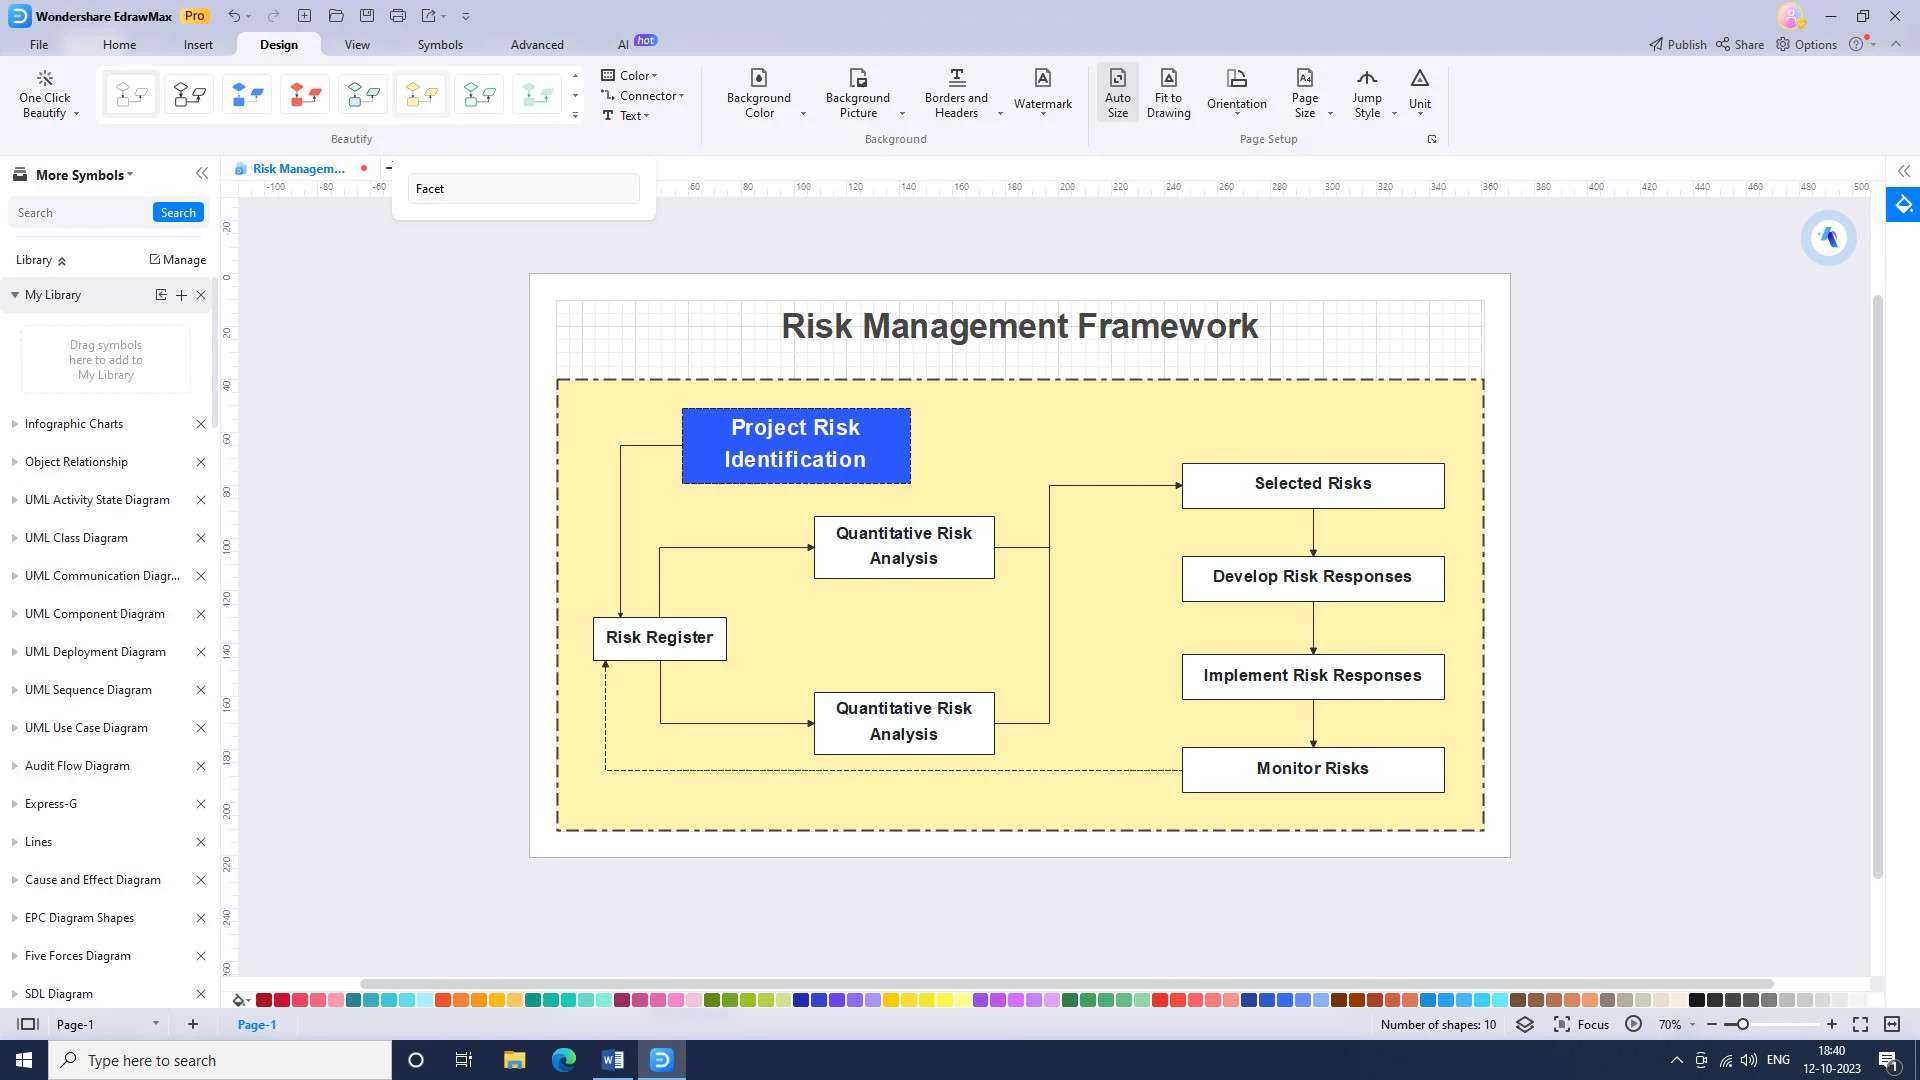Click the Borders and Headers icon
This screenshot has height=1080, width=1920.
tap(956, 79)
